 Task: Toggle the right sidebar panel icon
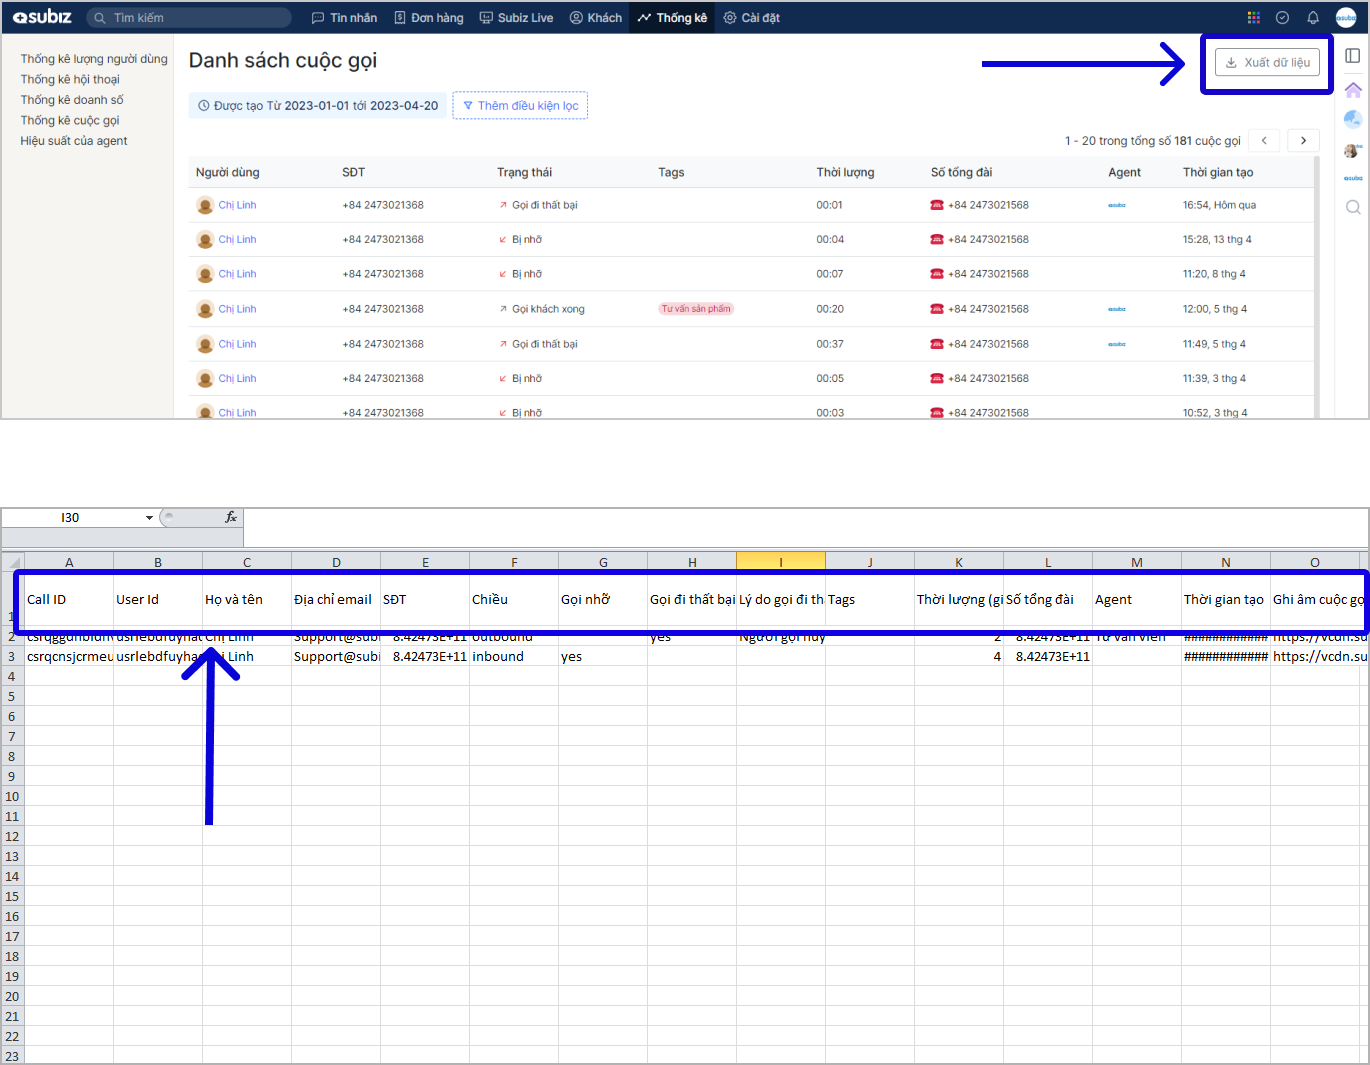pyautogui.click(x=1352, y=56)
